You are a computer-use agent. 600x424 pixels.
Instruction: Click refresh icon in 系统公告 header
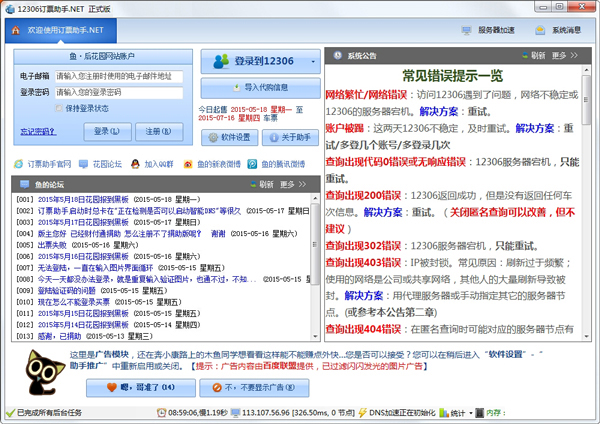click(525, 55)
